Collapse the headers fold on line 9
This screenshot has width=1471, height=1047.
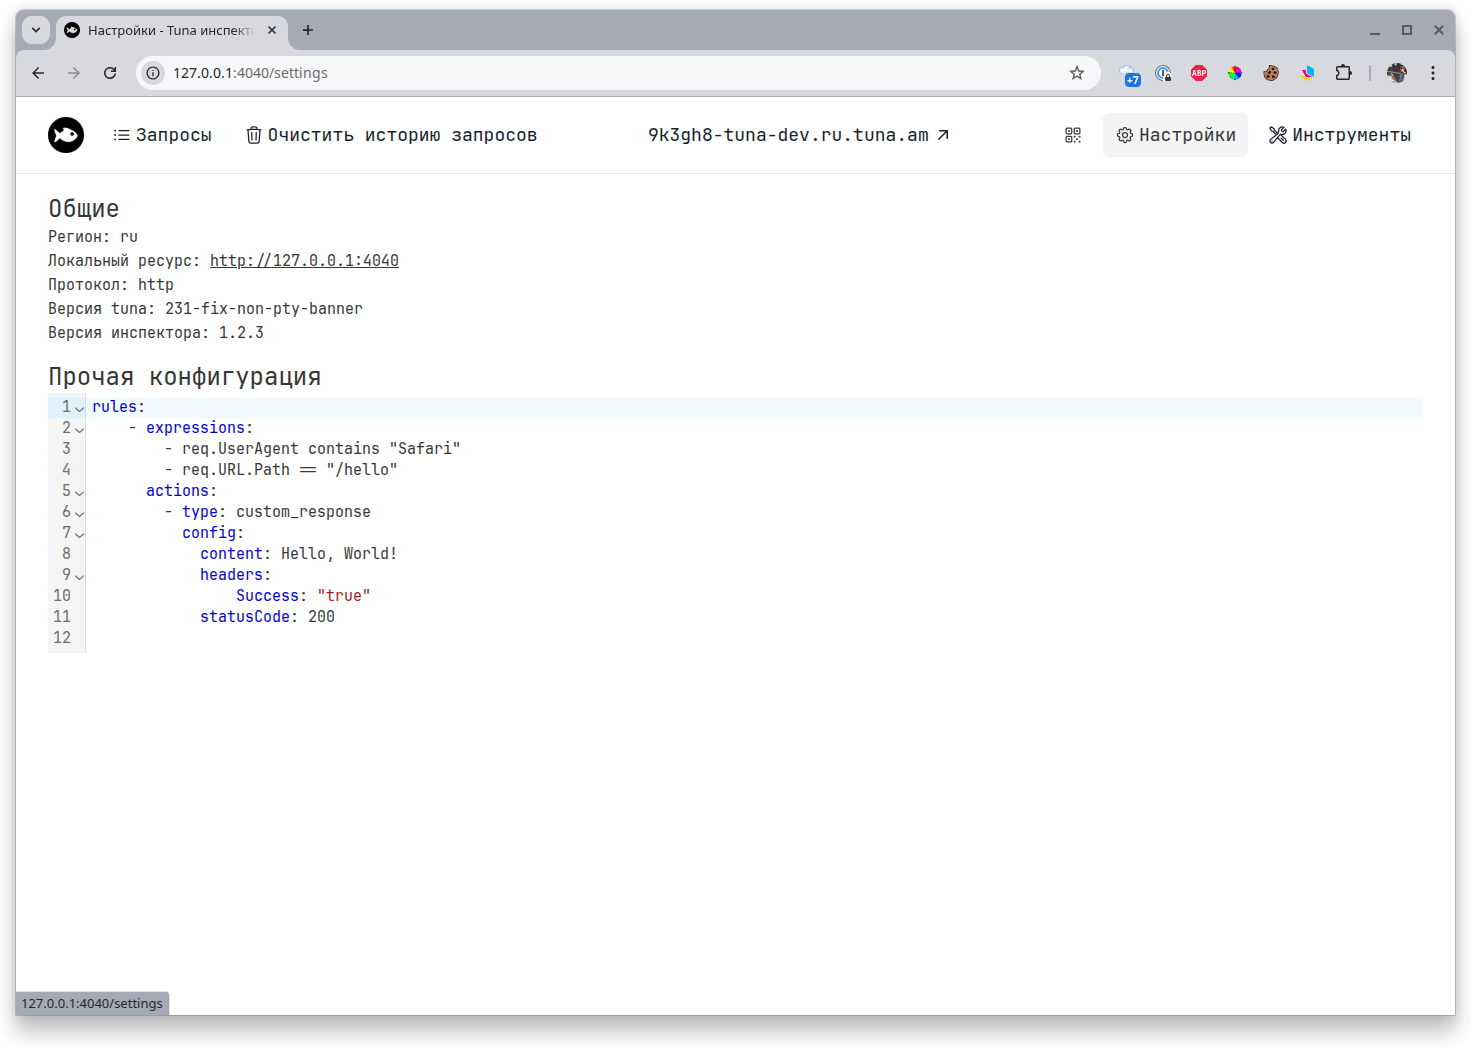(79, 576)
